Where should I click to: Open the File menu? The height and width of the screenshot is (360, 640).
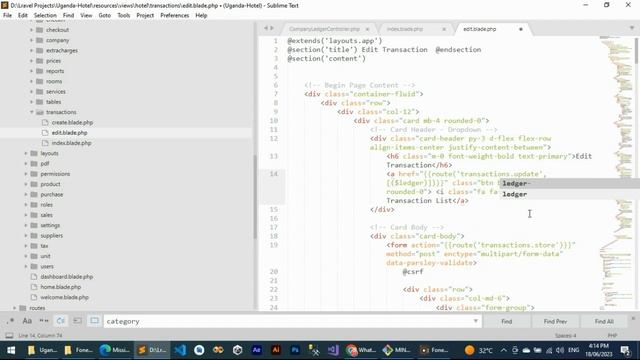[7, 15]
